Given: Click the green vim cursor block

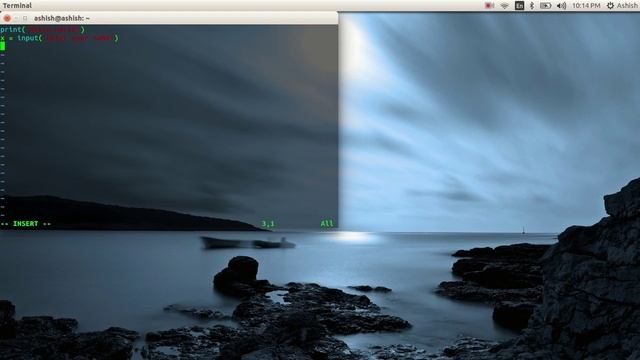Looking at the screenshot, I should tap(2, 46).
